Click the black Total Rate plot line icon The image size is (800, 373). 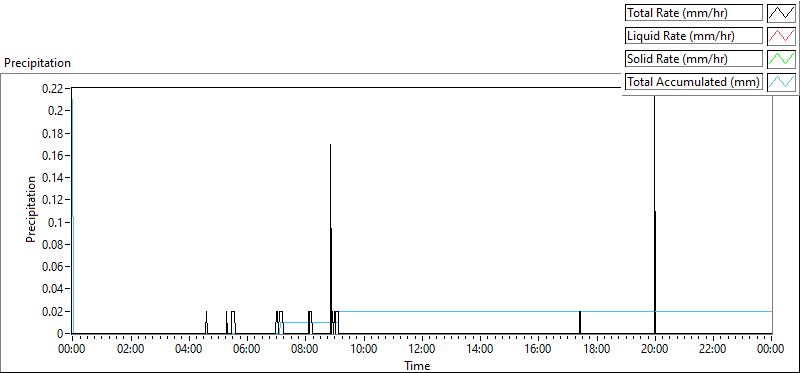[x=781, y=13]
